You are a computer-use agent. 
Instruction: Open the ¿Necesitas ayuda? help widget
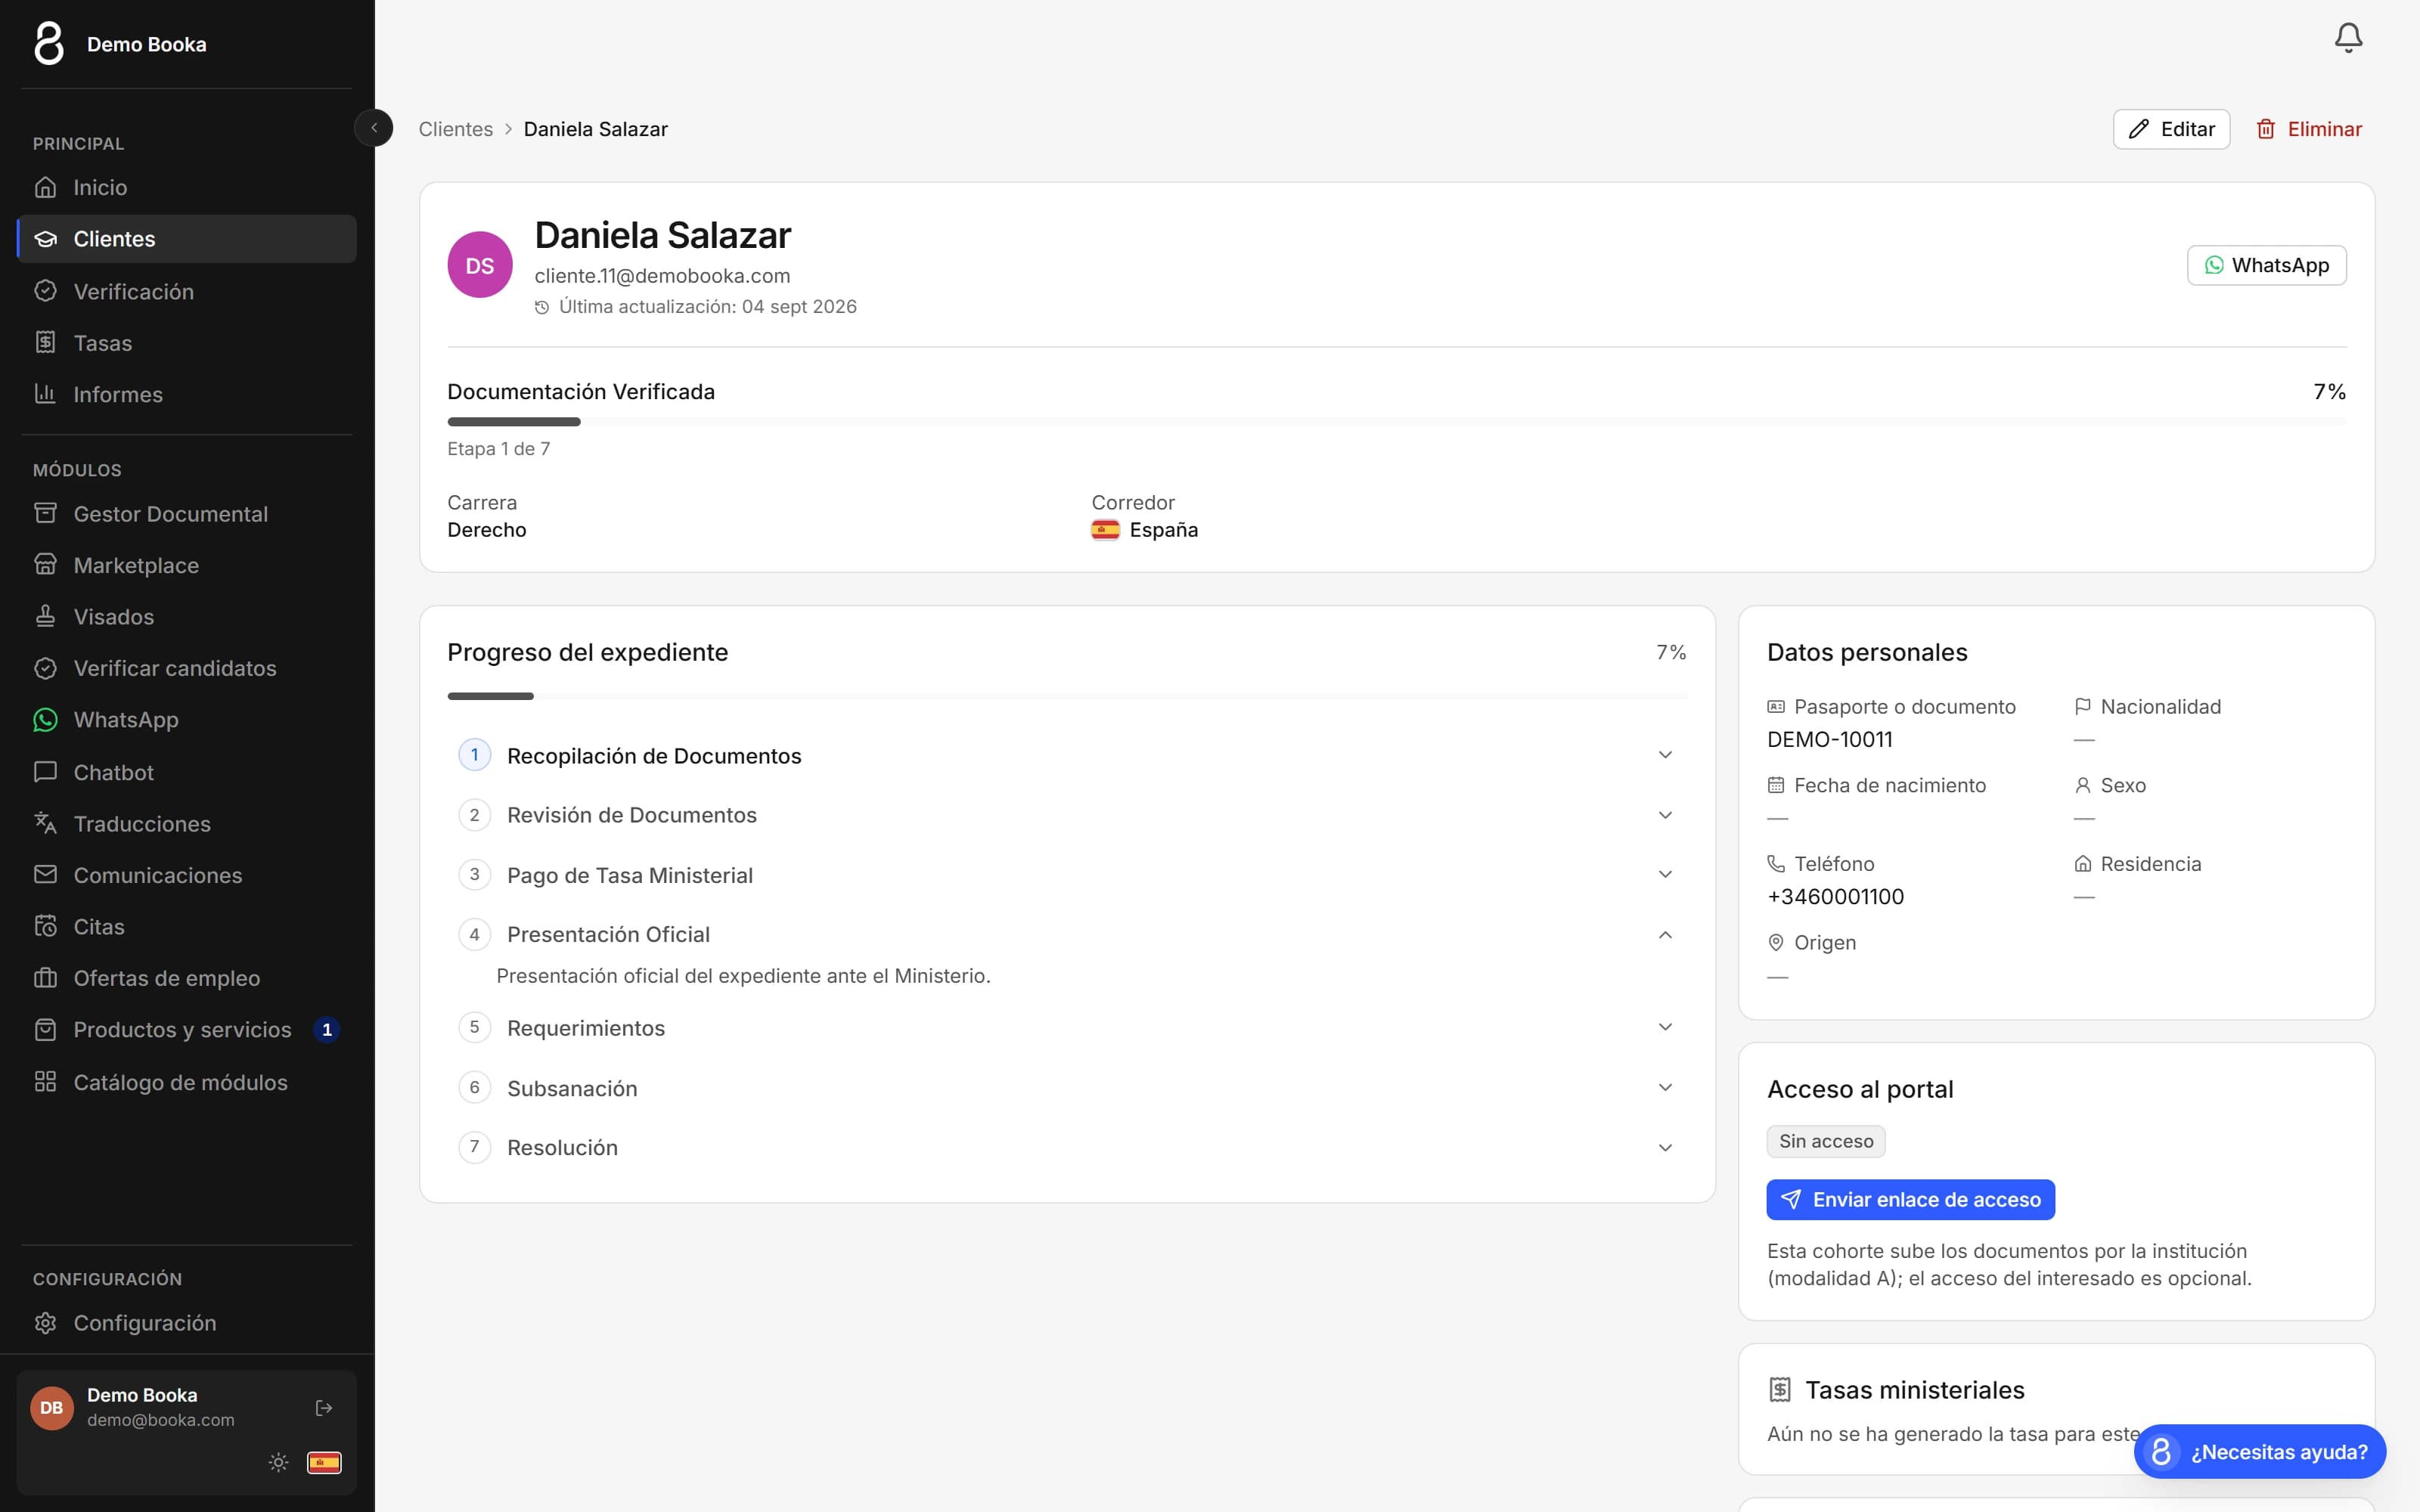click(2259, 1451)
